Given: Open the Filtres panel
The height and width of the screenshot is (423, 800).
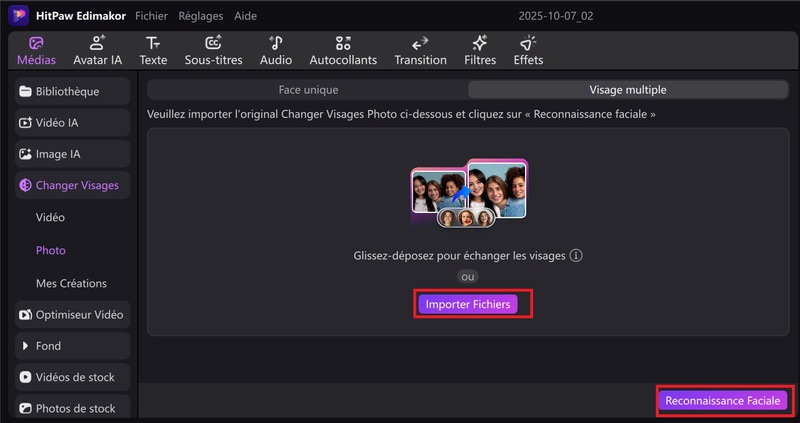Looking at the screenshot, I should click(480, 50).
